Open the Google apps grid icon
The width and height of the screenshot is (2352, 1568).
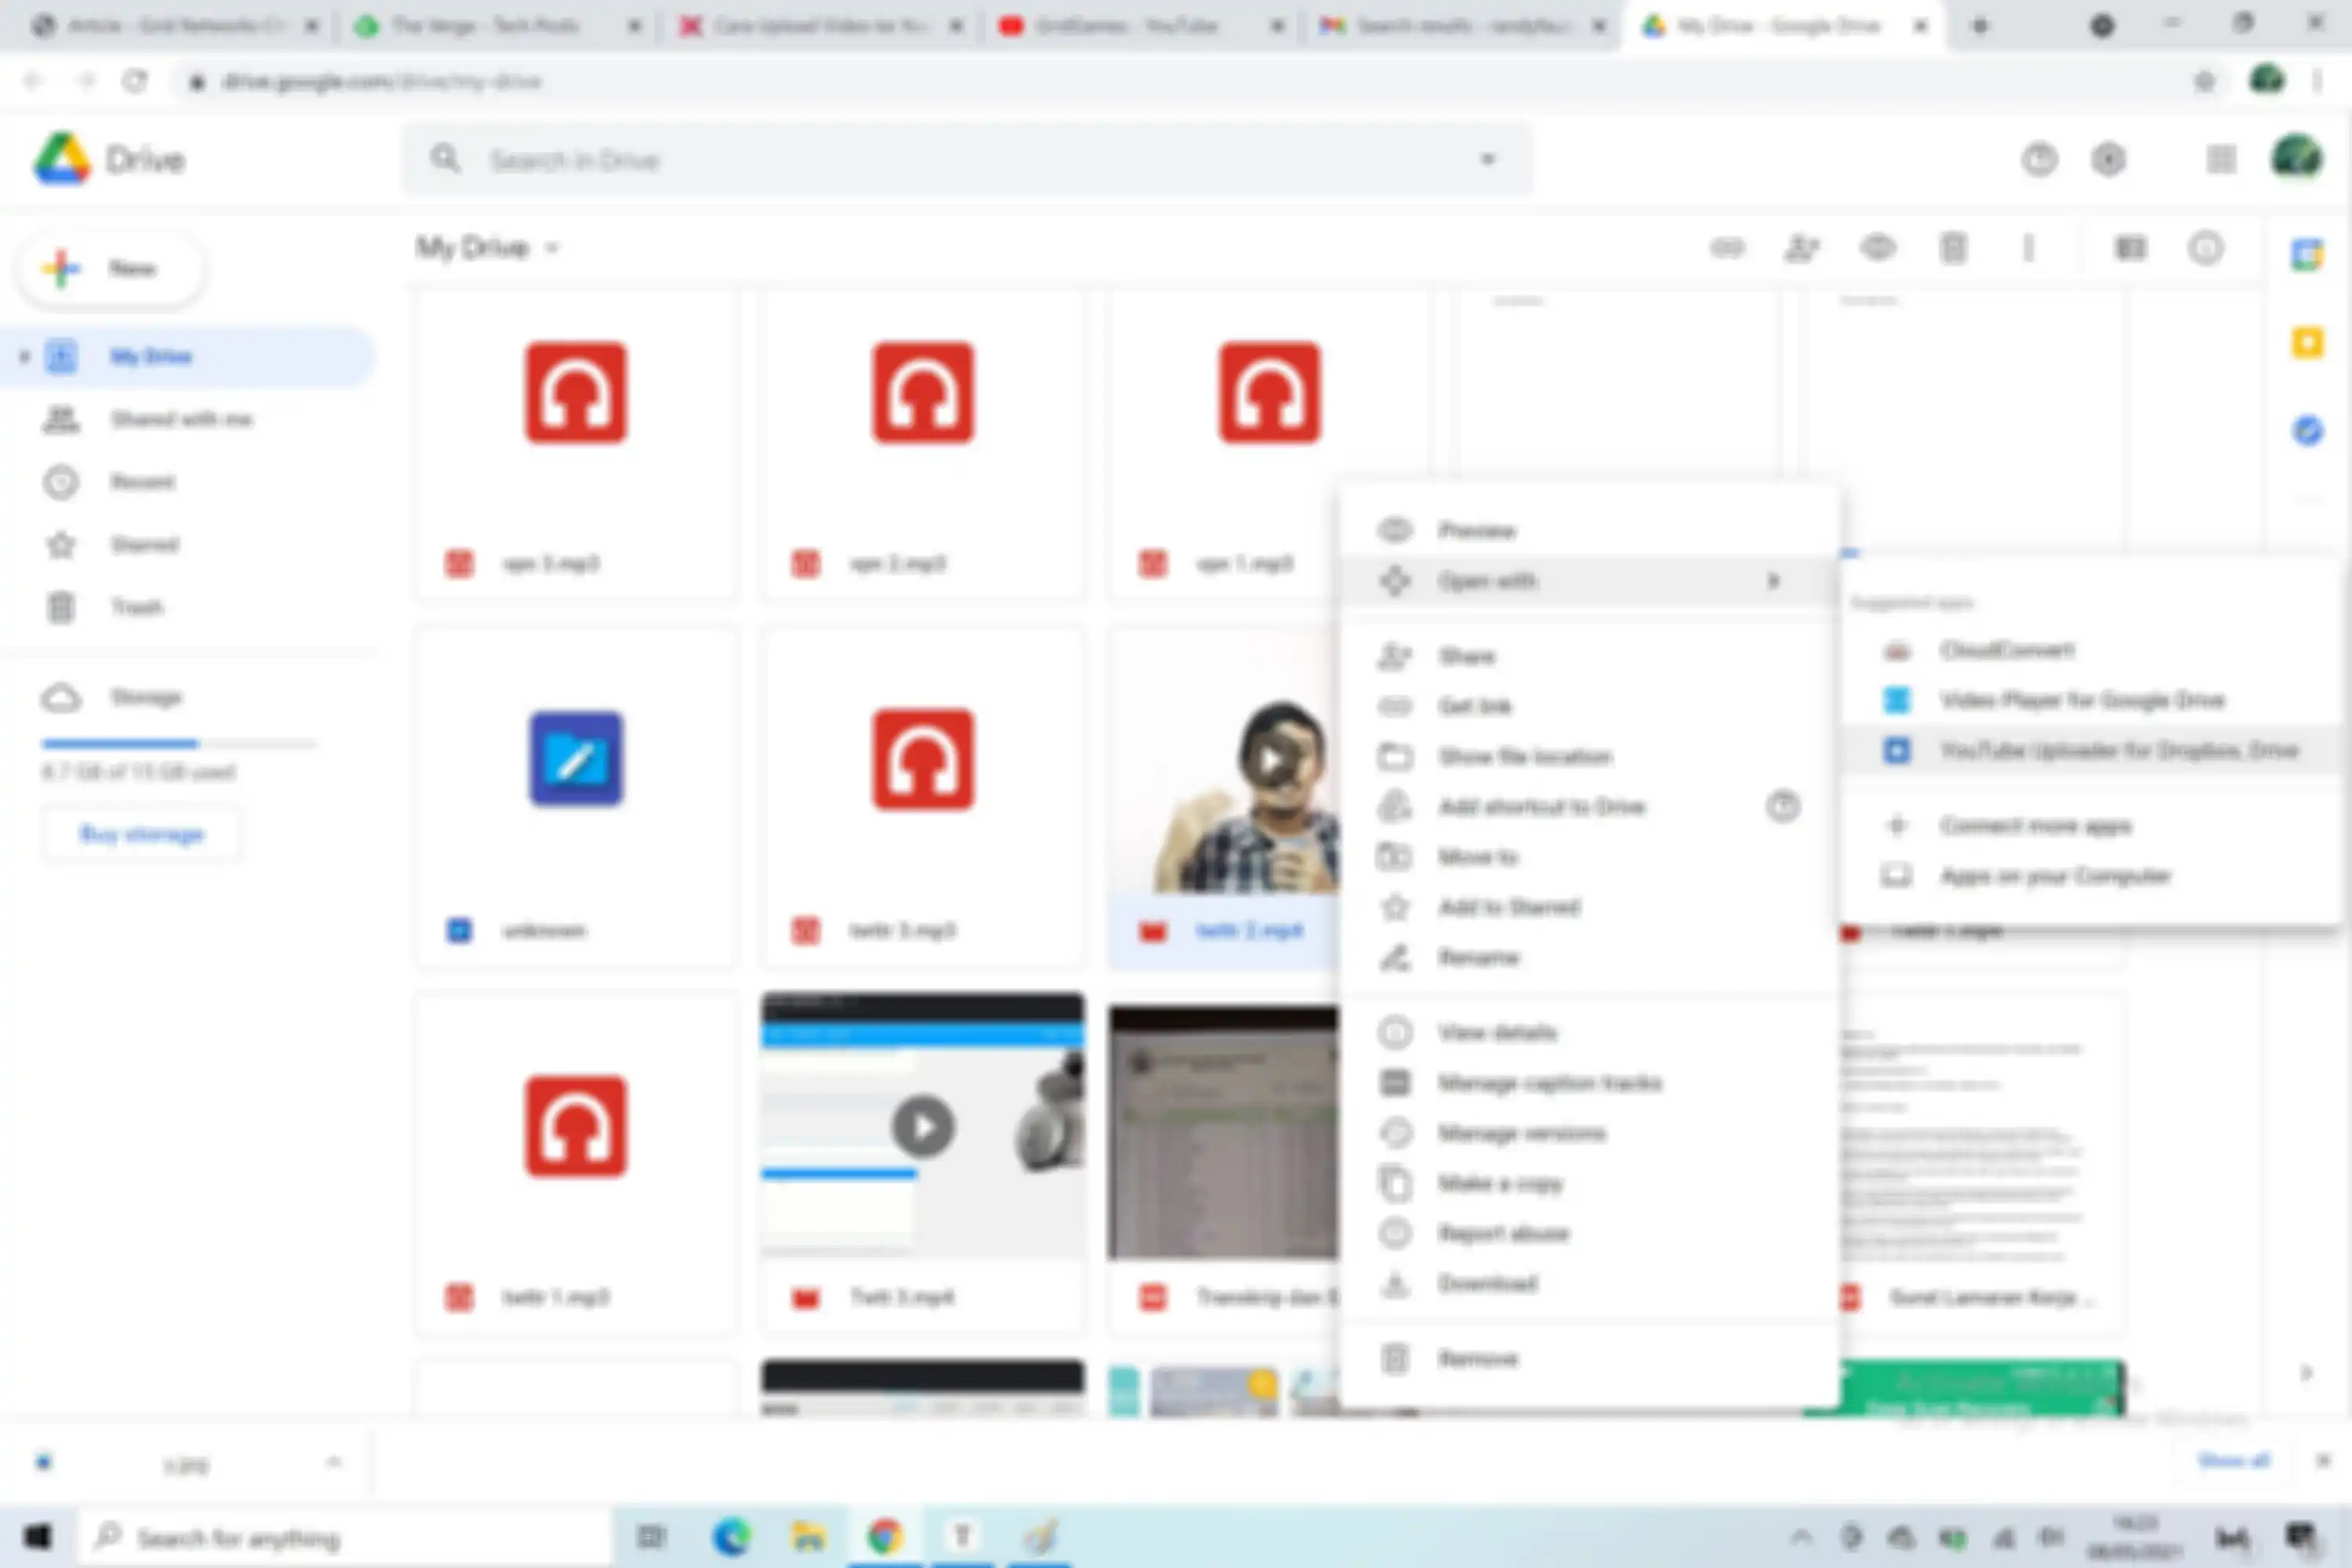[2221, 160]
